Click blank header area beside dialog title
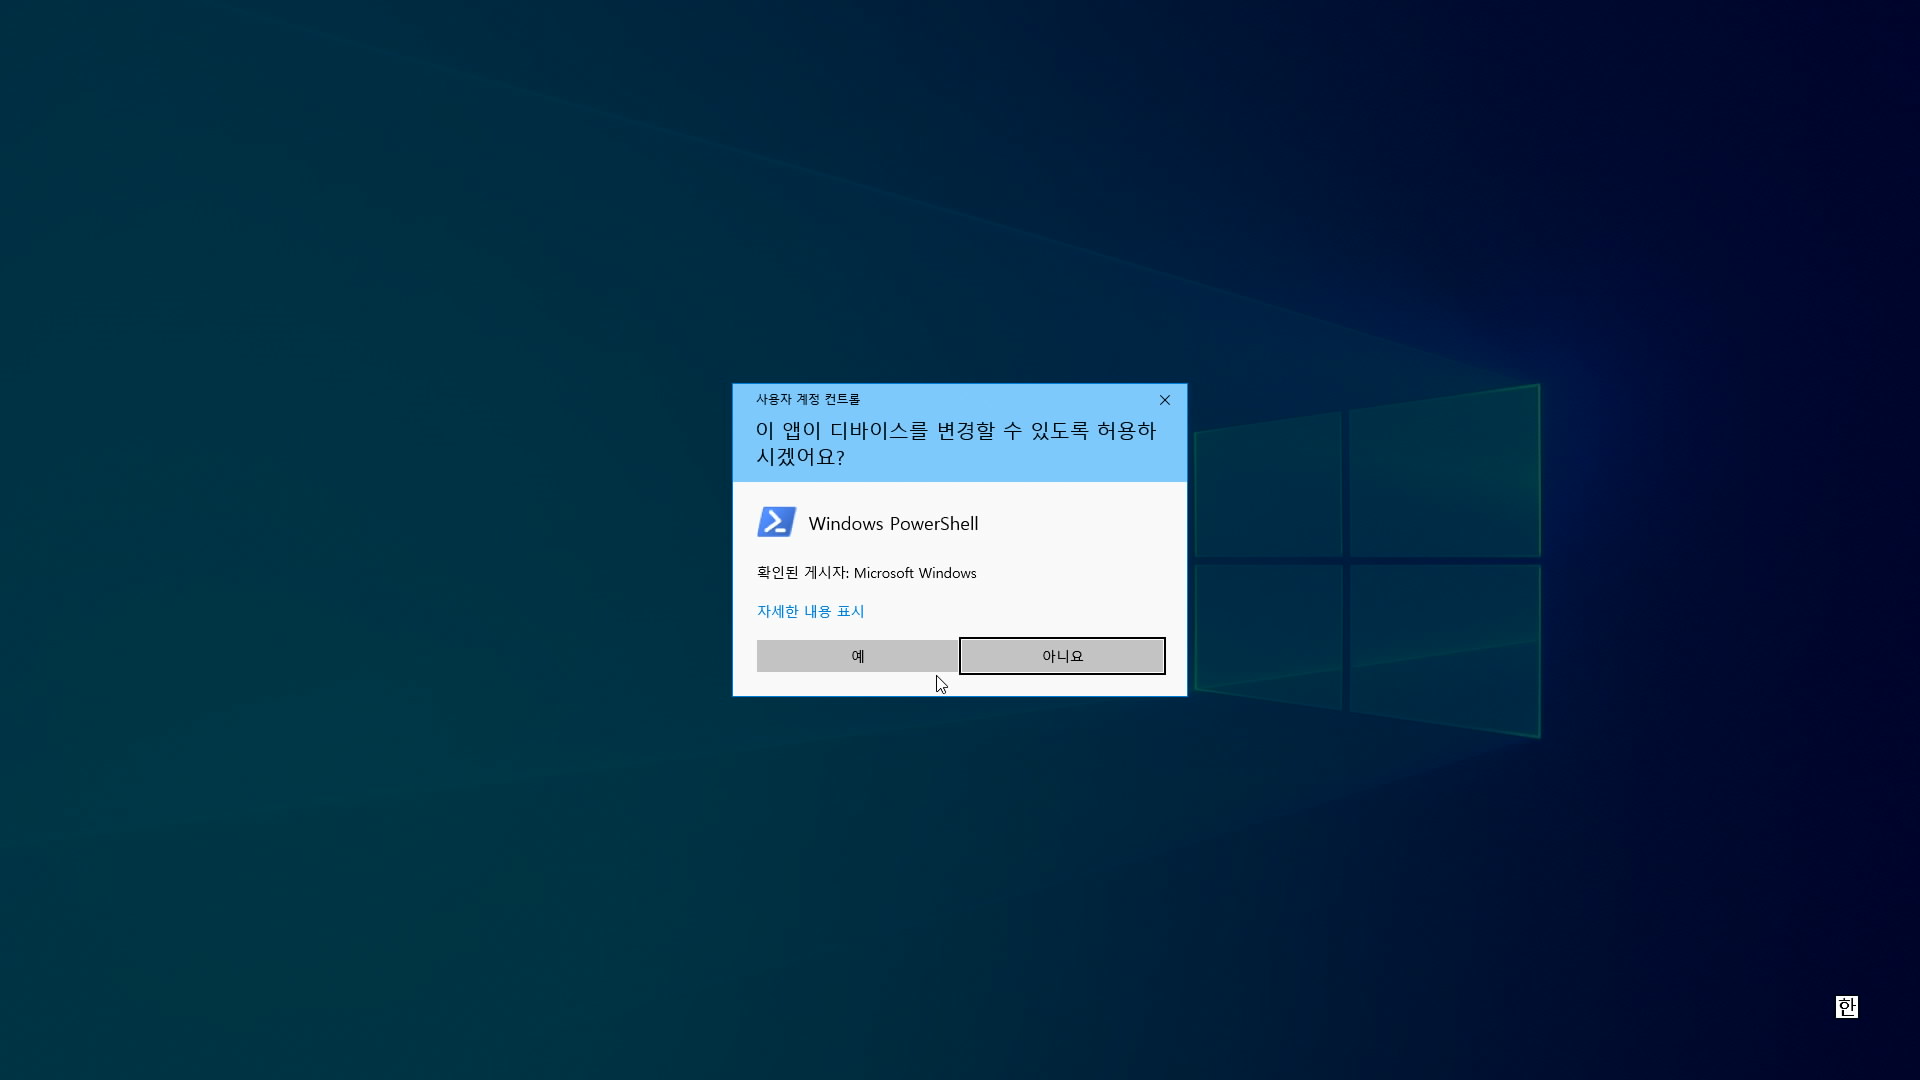Image resolution: width=1920 pixels, height=1080 pixels. tap(1000, 399)
